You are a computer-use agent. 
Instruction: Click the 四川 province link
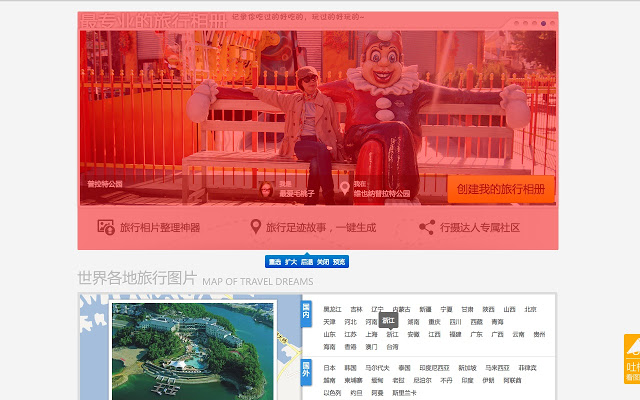456,322
